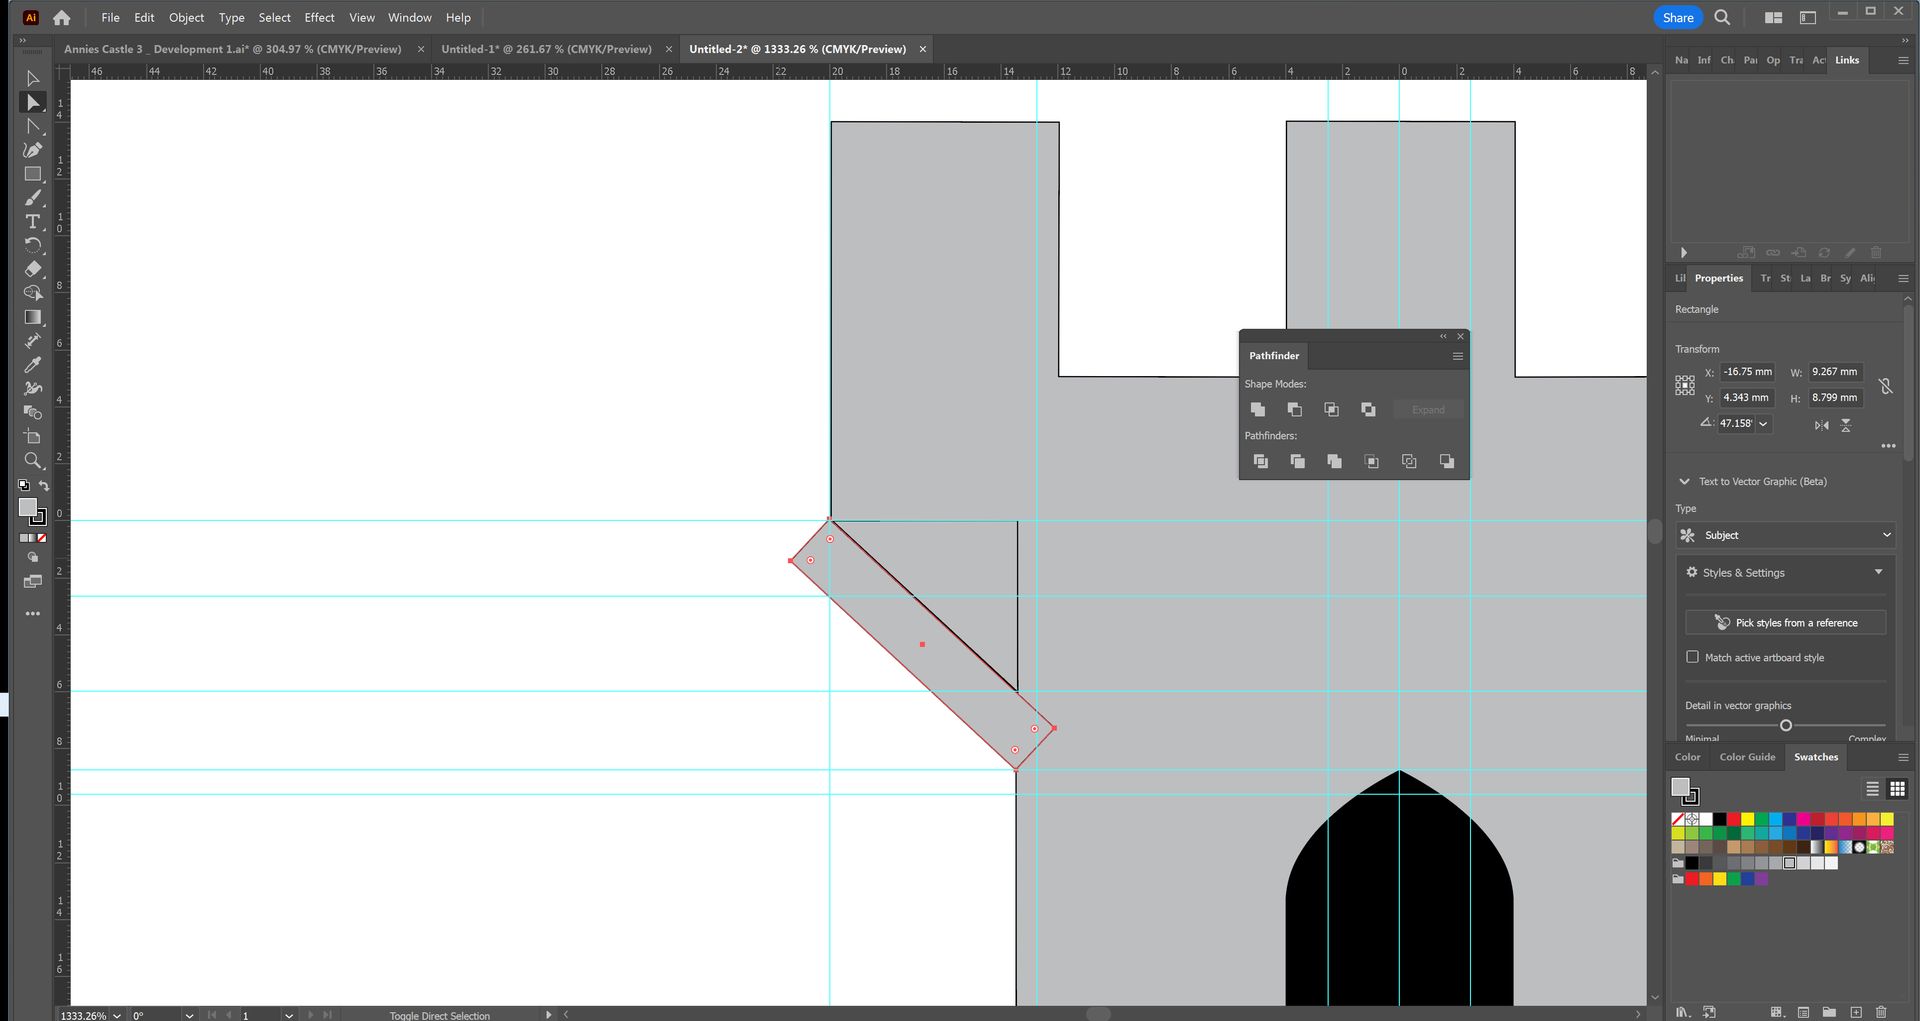Image resolution: width=1920 pixels, height=1021 pixels.
Task: Select the Rectangle tool
Action: coord(32,174)
